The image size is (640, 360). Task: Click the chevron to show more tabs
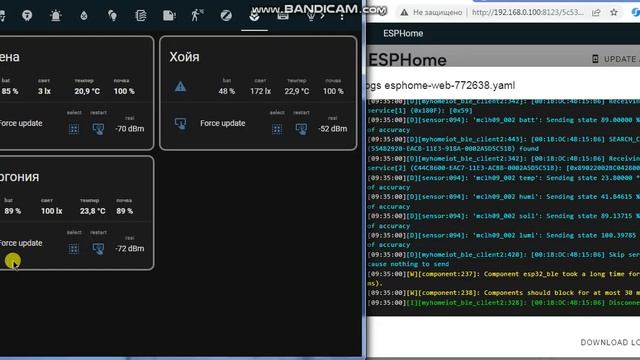[x=322, y=16]
